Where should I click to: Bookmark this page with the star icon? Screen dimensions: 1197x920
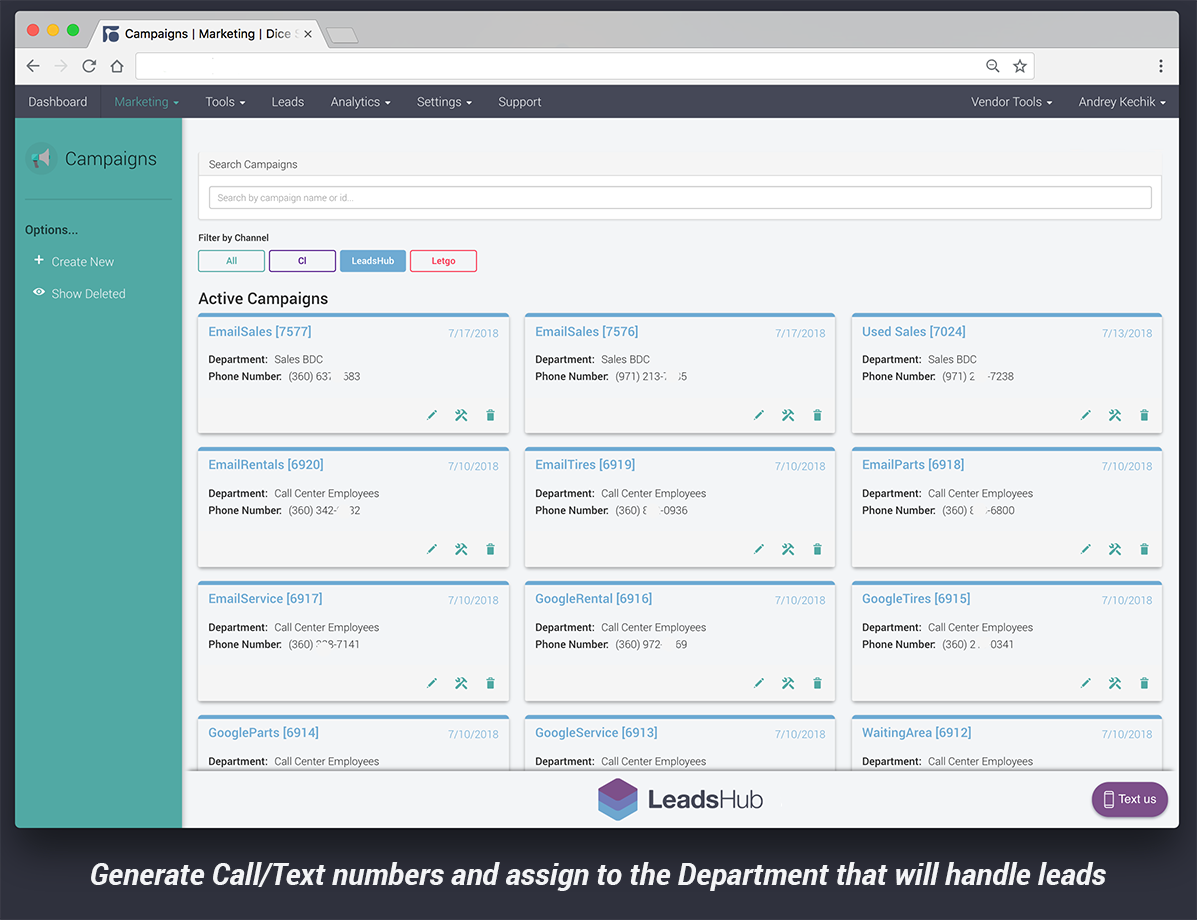click(1019, 66)
